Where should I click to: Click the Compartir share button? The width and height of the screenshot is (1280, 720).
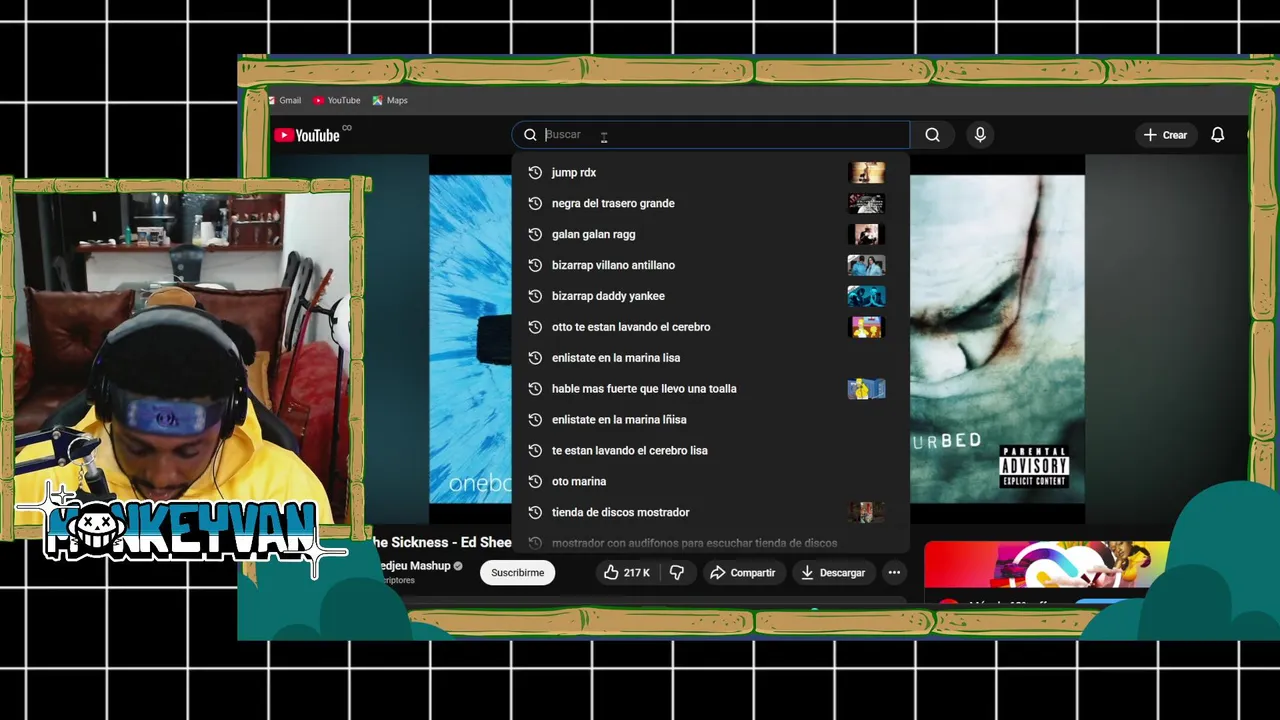coord(742,573)
